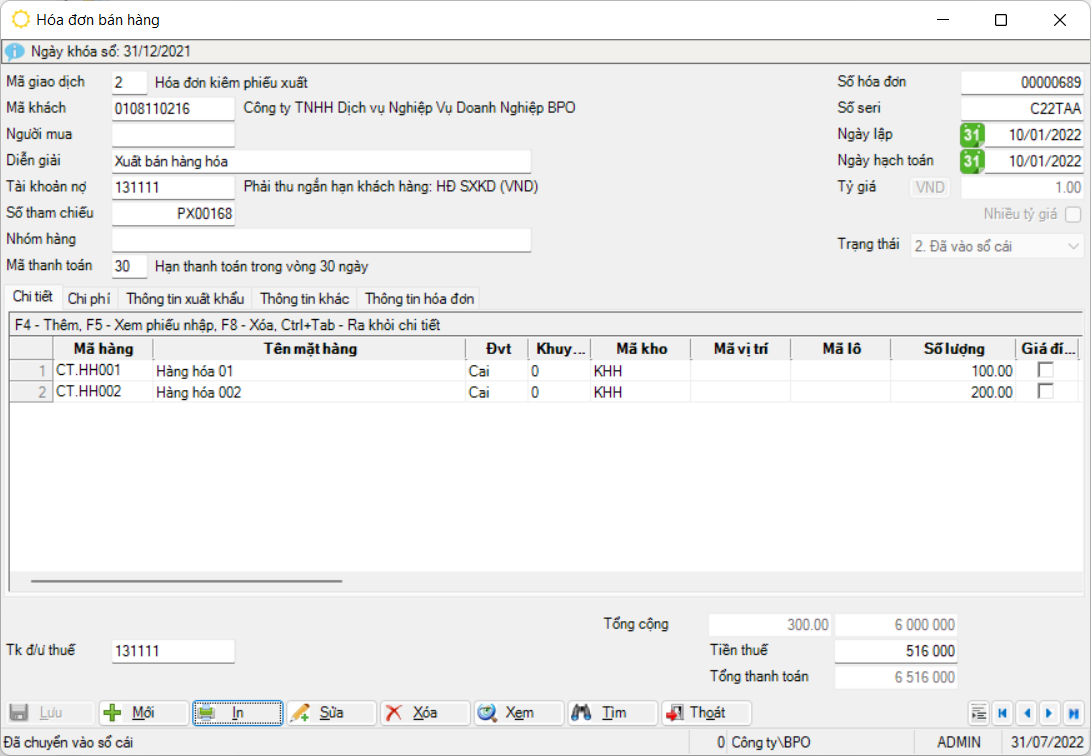Image resolution: width=1091 pixels, height=756 pixels.
Task: Toggle the Nhiều tỷ giá checkbox
Action: click(1073, 214)
